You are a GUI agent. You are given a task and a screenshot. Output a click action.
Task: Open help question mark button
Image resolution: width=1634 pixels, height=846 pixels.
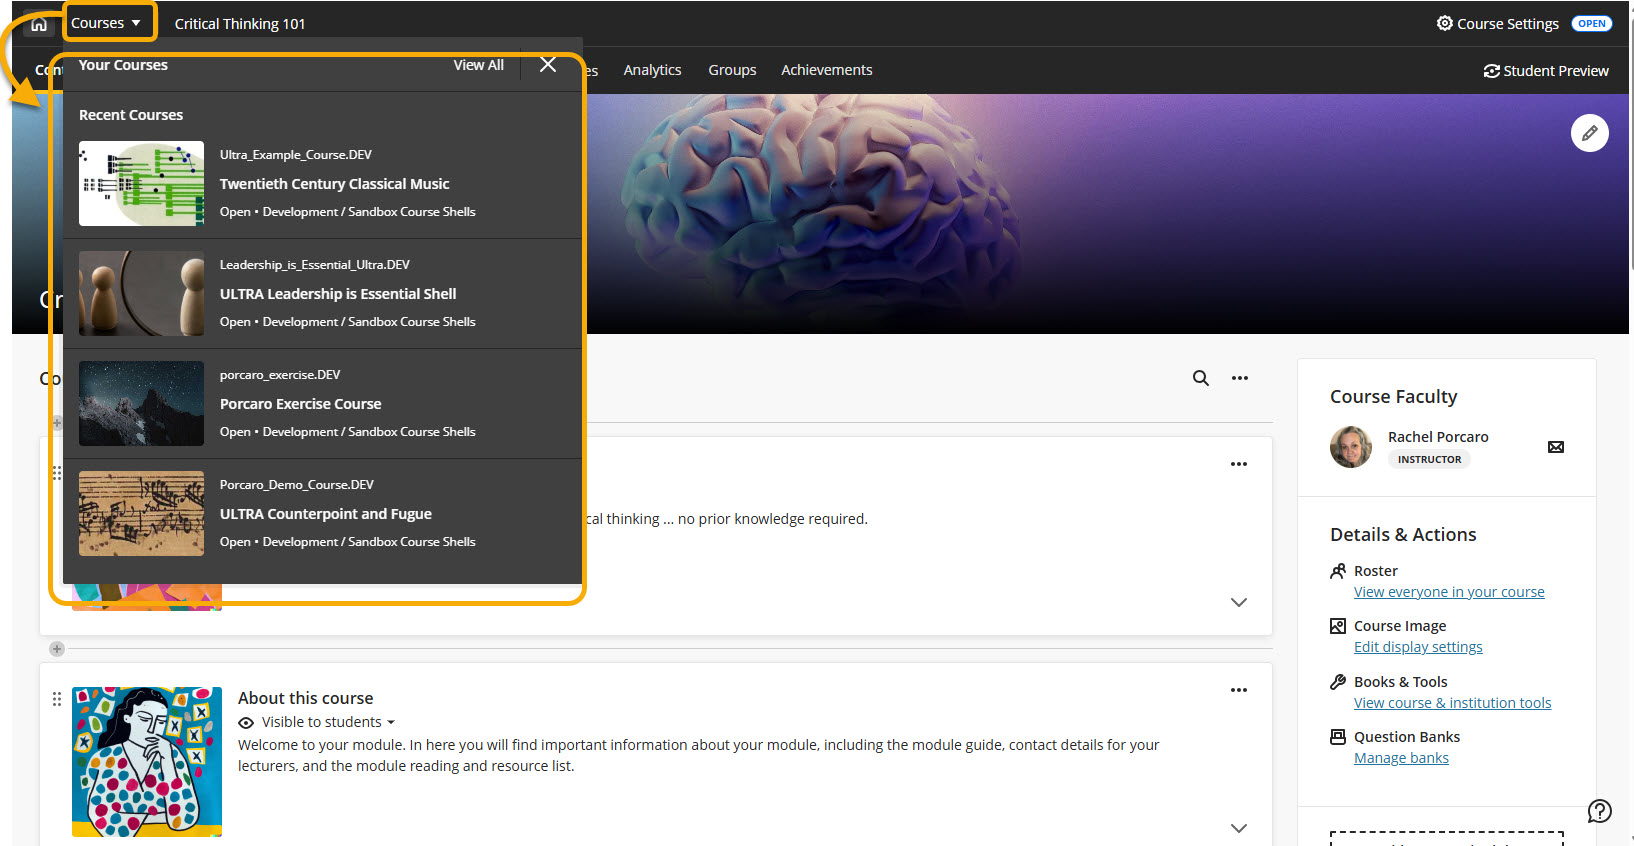click(x=1600, y=811)
